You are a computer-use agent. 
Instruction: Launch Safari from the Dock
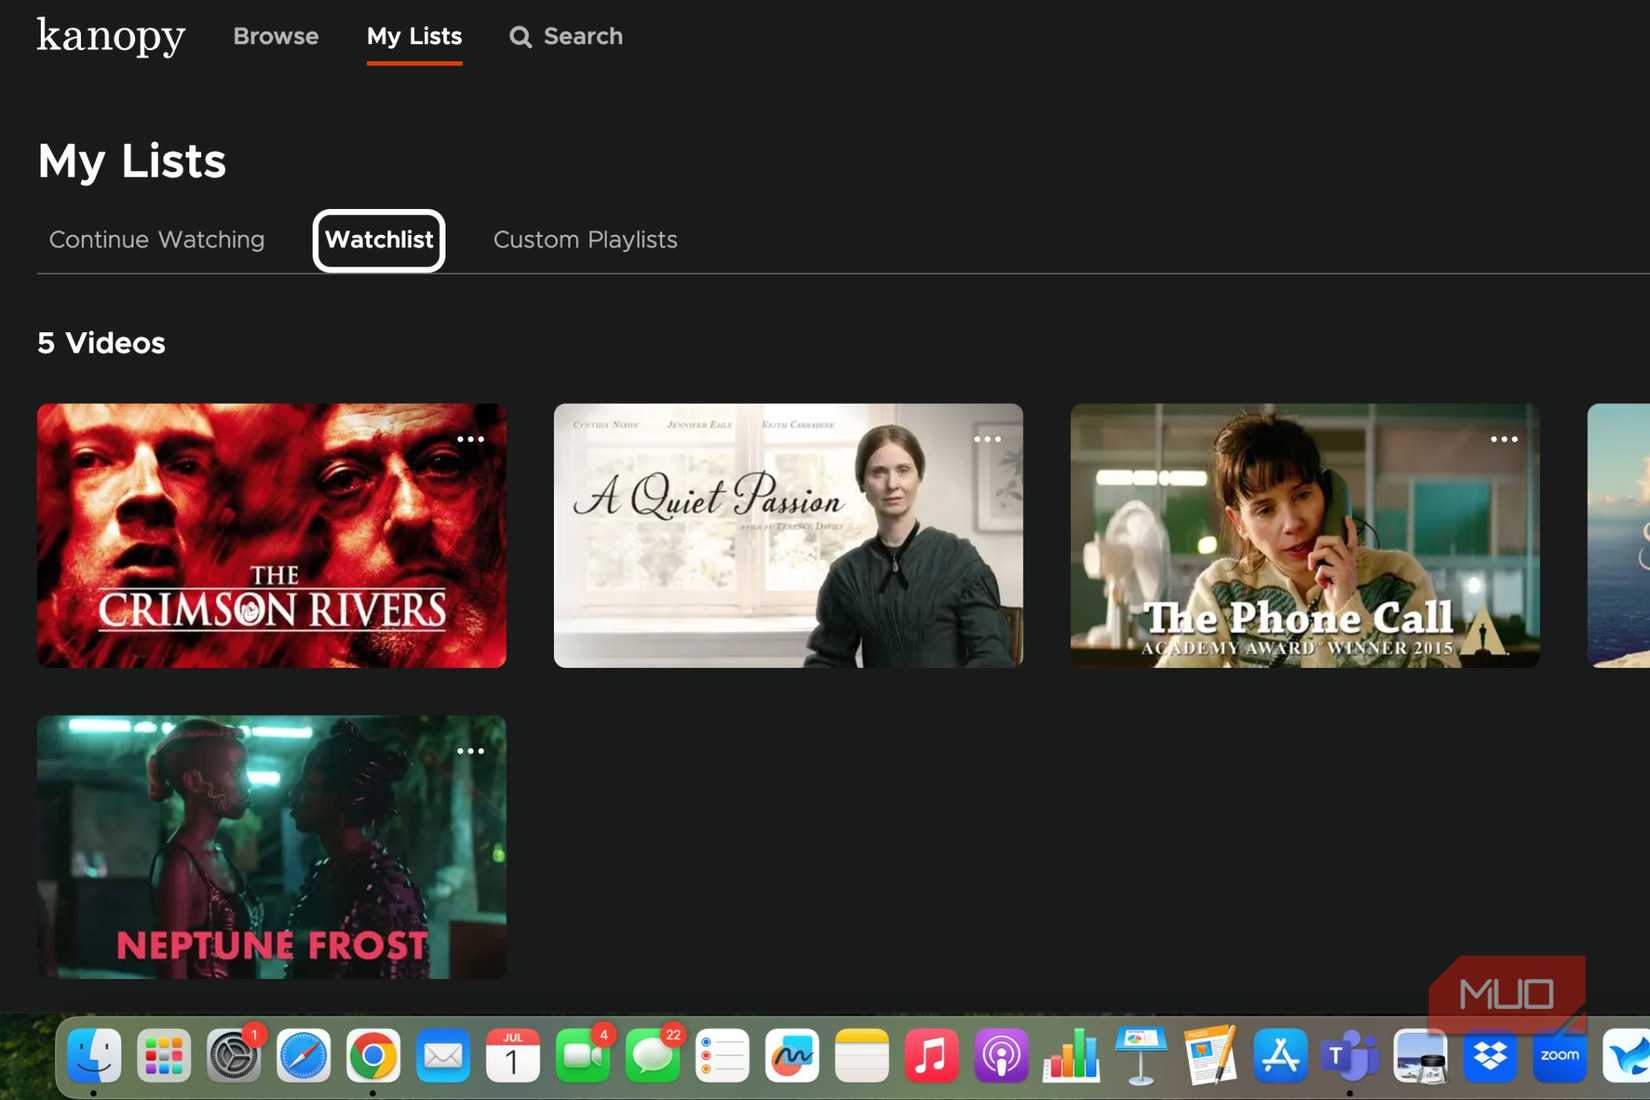point(304,1056)
